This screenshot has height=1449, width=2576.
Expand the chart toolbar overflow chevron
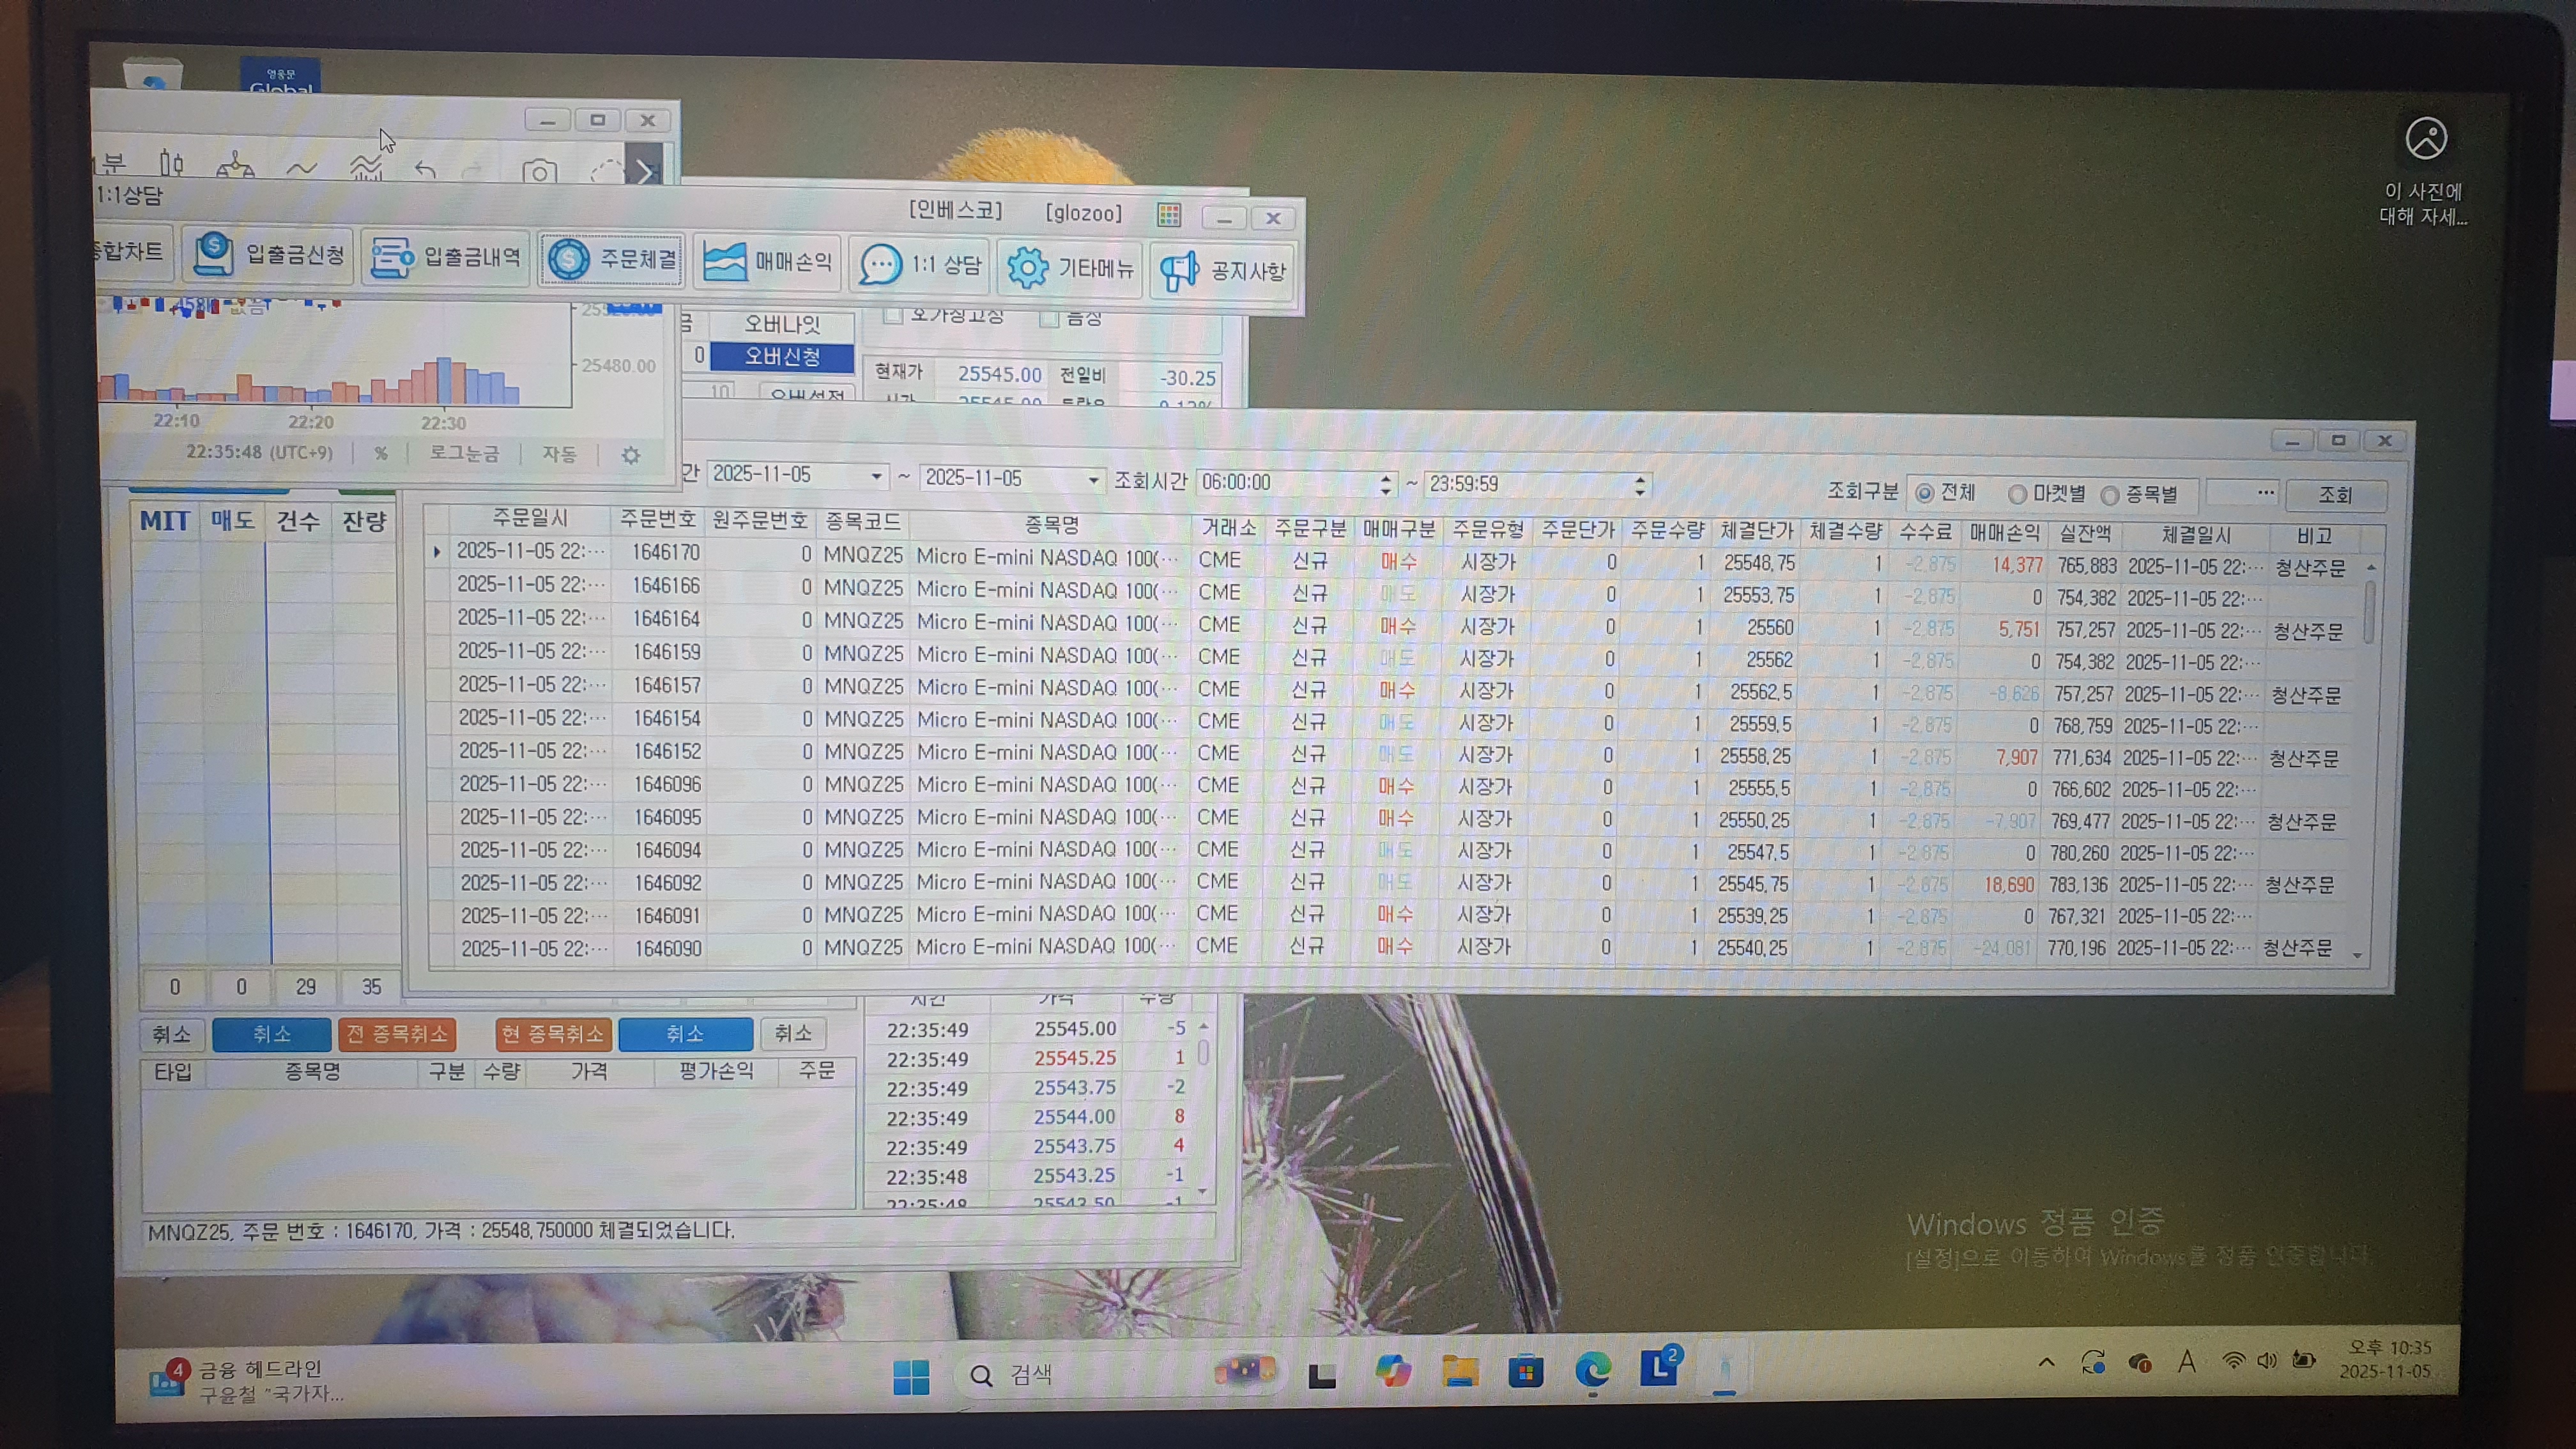tap(645, 172)
